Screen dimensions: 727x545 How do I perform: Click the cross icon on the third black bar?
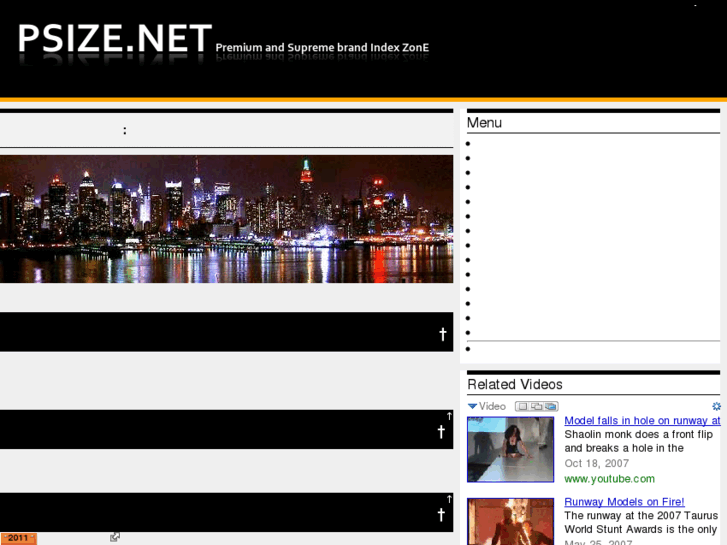pos(441,514)
